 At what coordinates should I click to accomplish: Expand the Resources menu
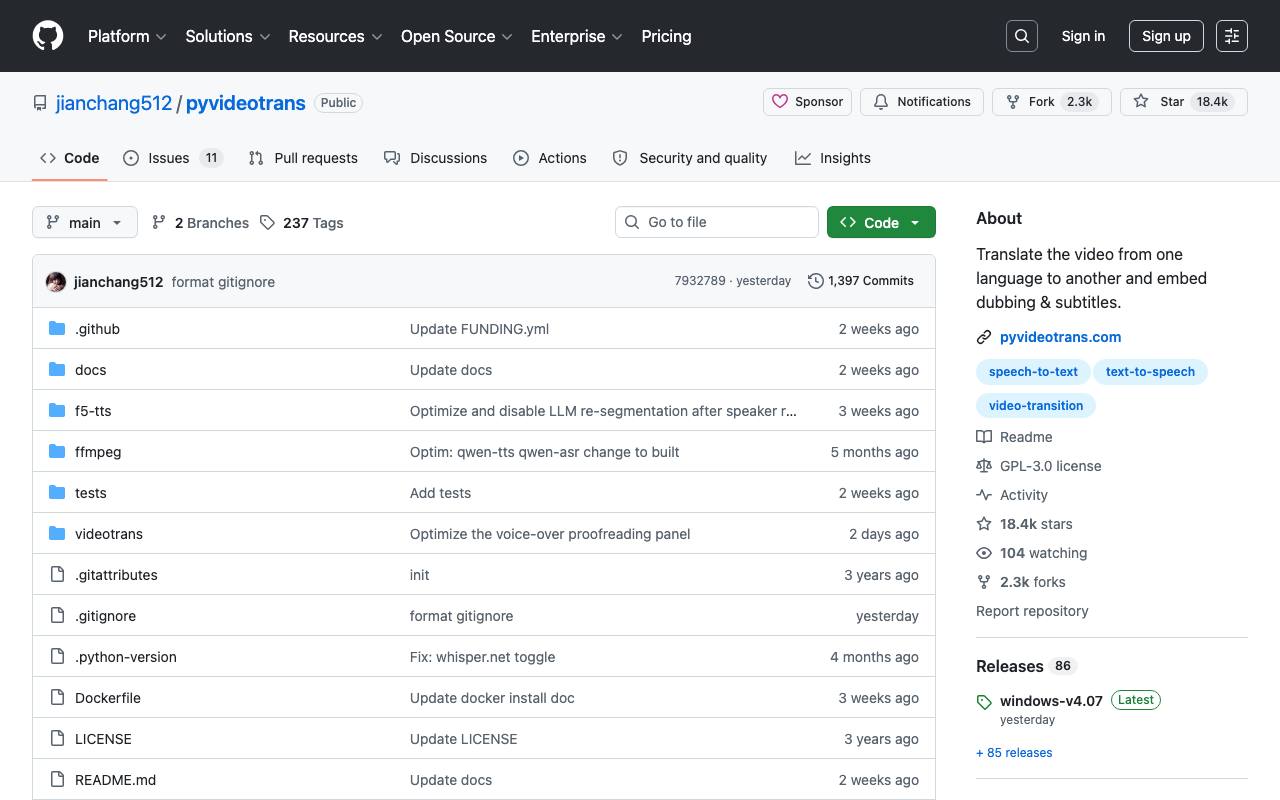pos(335,36)
